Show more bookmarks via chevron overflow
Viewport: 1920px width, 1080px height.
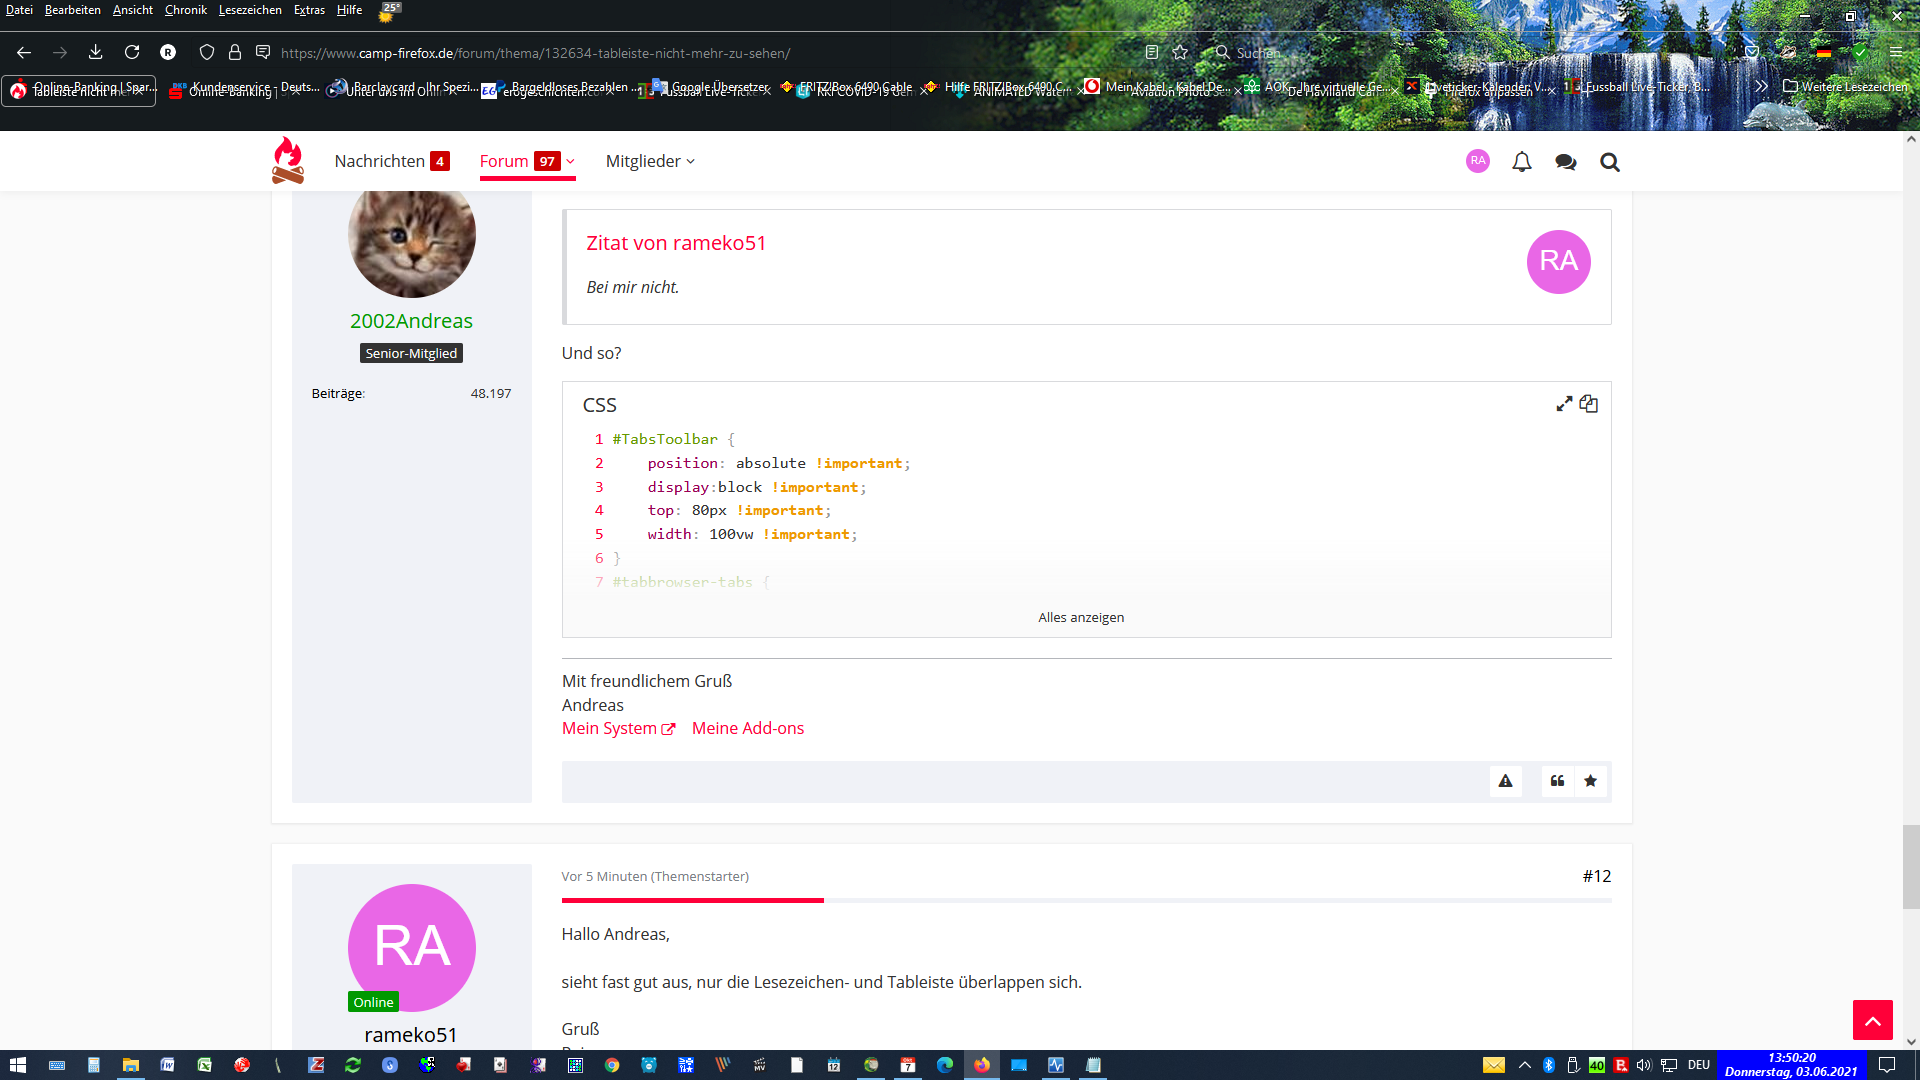tap(1761, 87)
